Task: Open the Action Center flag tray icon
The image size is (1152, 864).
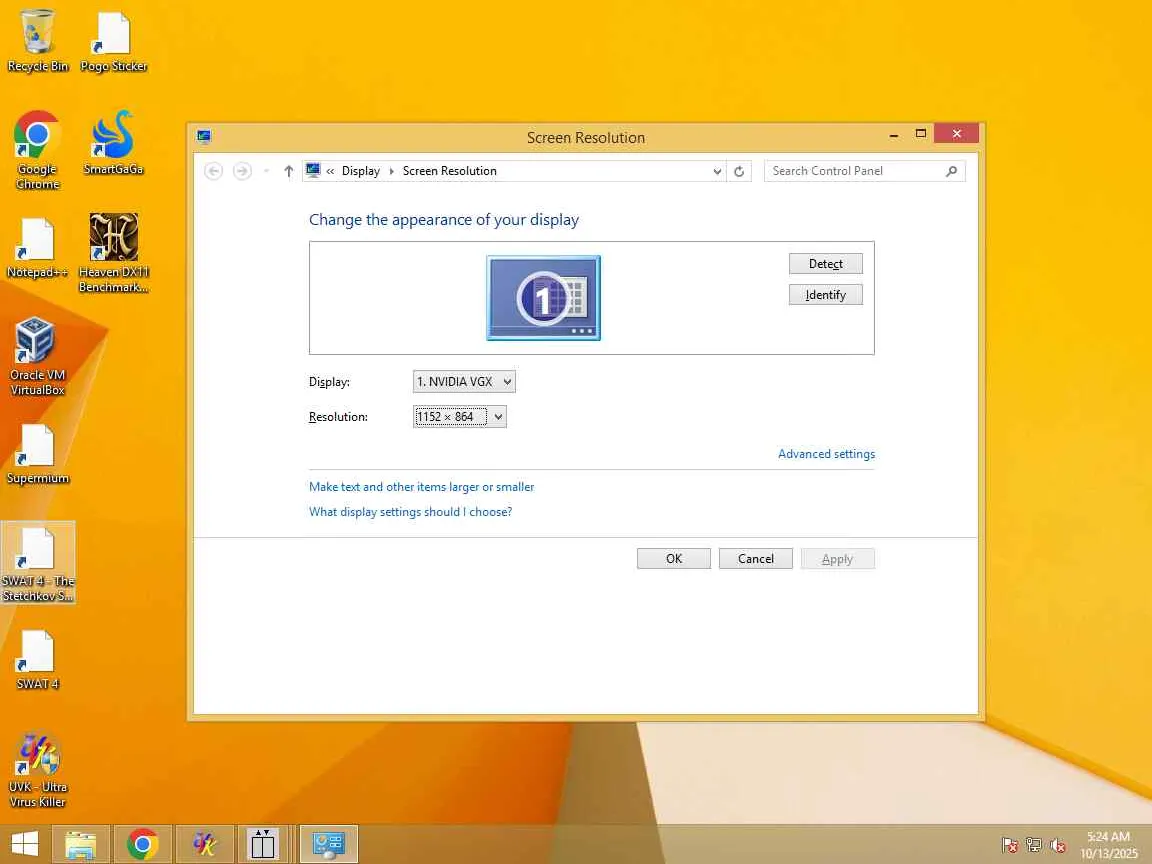Action: point(1009,846)
